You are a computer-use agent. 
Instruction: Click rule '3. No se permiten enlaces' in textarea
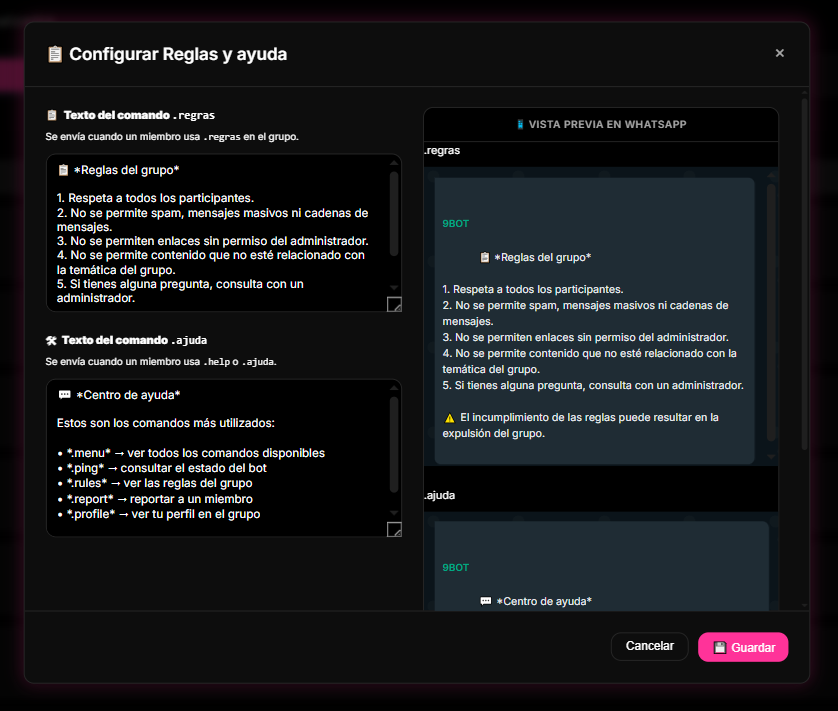coord(213,241)
